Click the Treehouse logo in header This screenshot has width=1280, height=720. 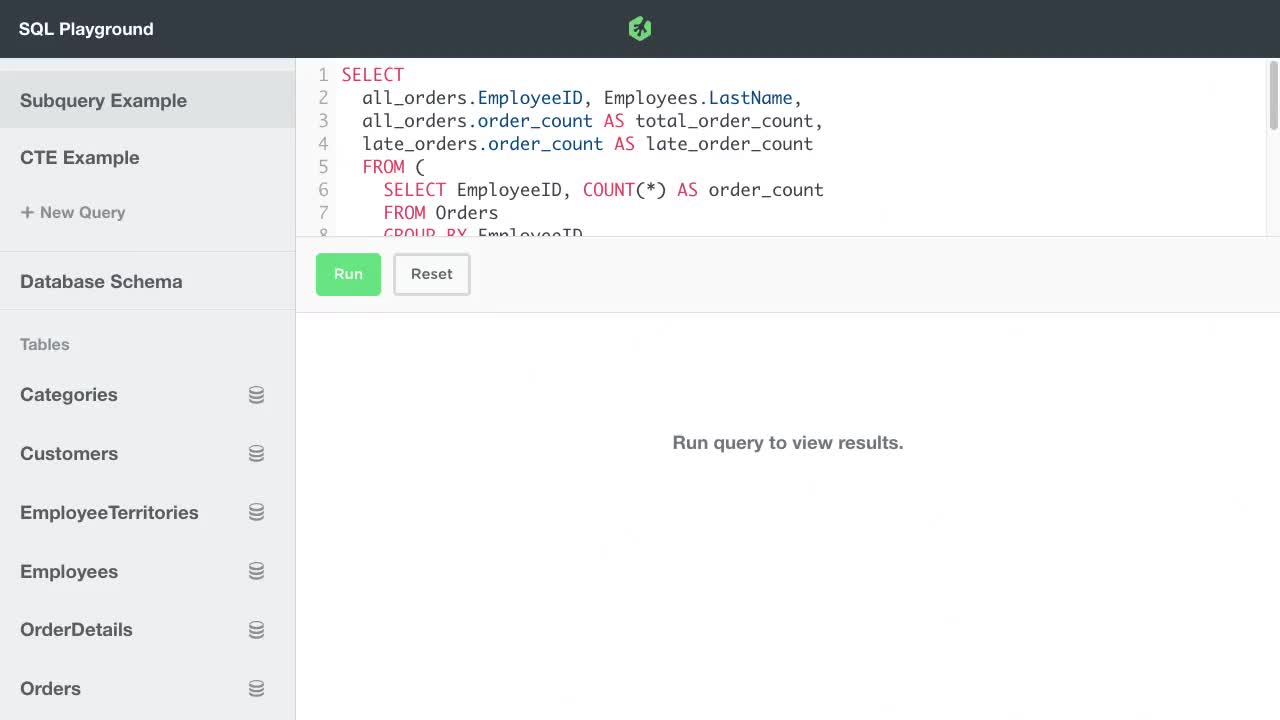pos(640,29)
